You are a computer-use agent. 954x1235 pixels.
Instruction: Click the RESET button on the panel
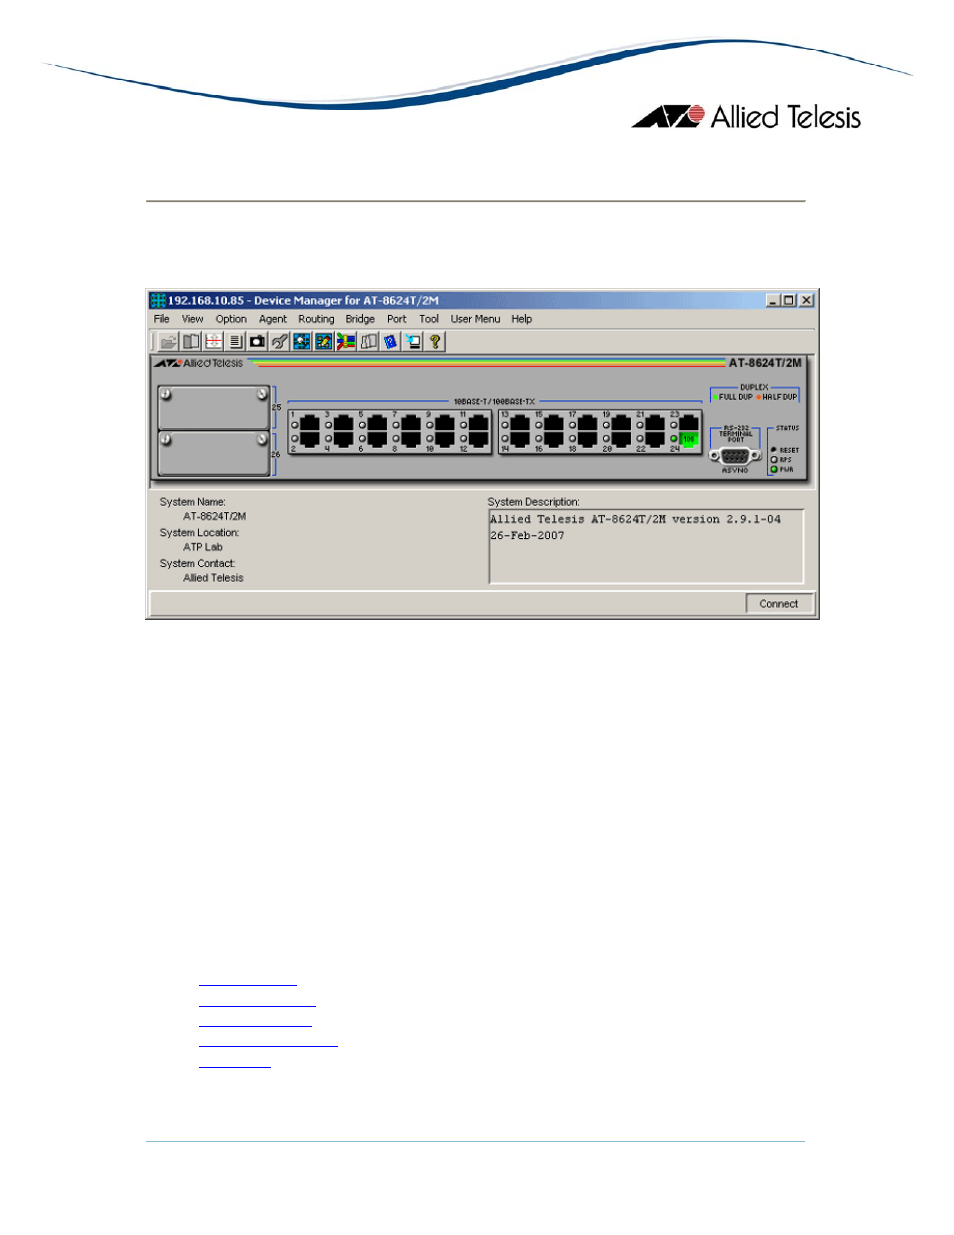774,450
